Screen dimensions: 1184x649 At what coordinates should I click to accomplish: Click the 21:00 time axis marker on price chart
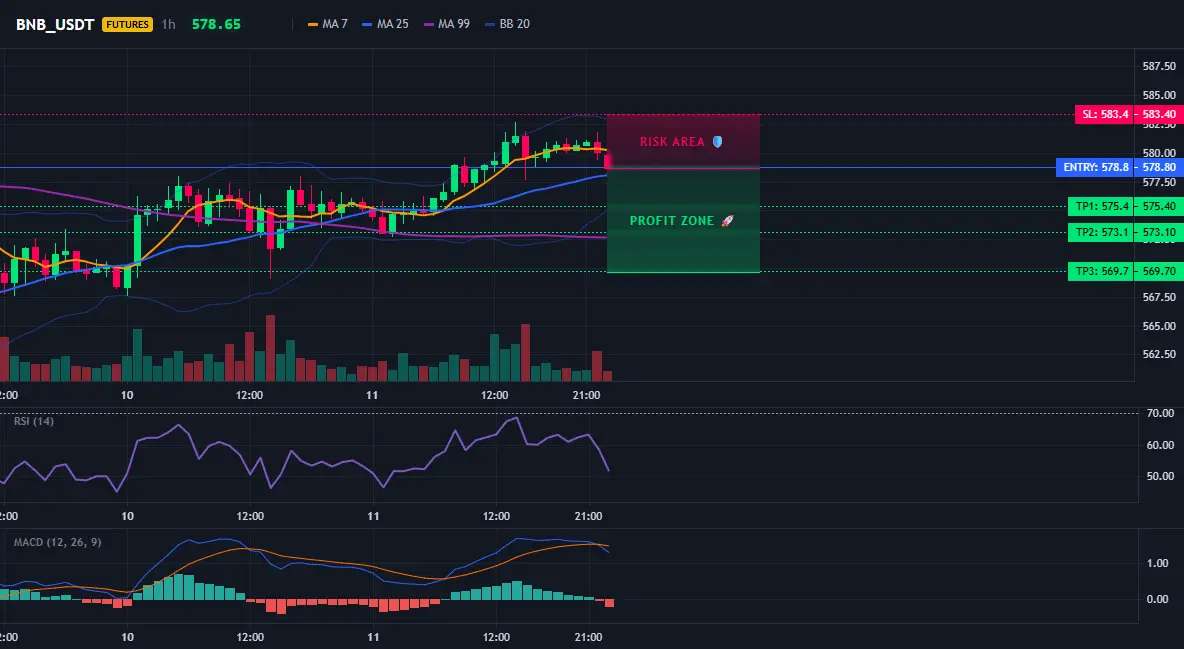coord(587,395)
